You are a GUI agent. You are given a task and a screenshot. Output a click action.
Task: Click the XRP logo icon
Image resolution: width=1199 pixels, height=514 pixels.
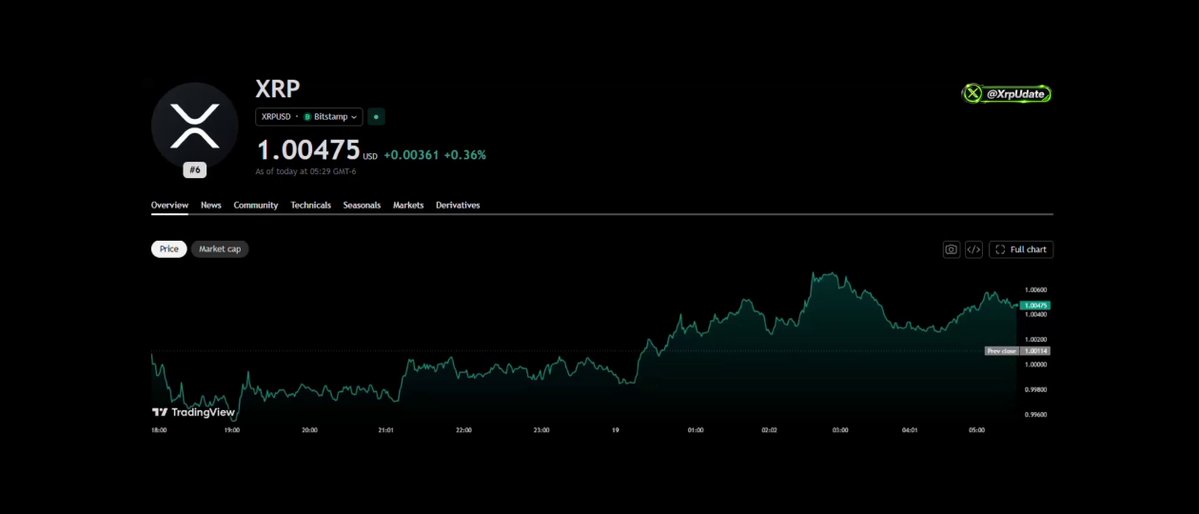(x=195, y=126)
